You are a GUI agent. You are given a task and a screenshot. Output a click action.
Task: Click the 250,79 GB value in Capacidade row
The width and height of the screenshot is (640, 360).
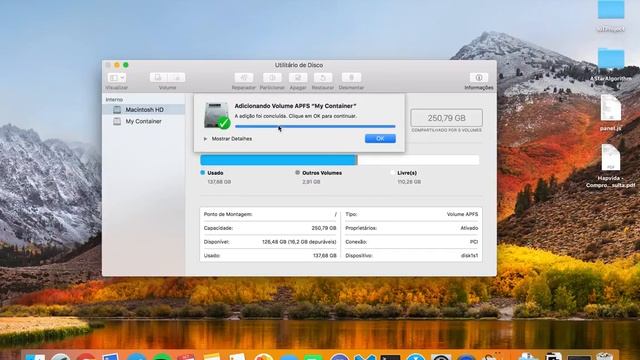pos(324,228)
